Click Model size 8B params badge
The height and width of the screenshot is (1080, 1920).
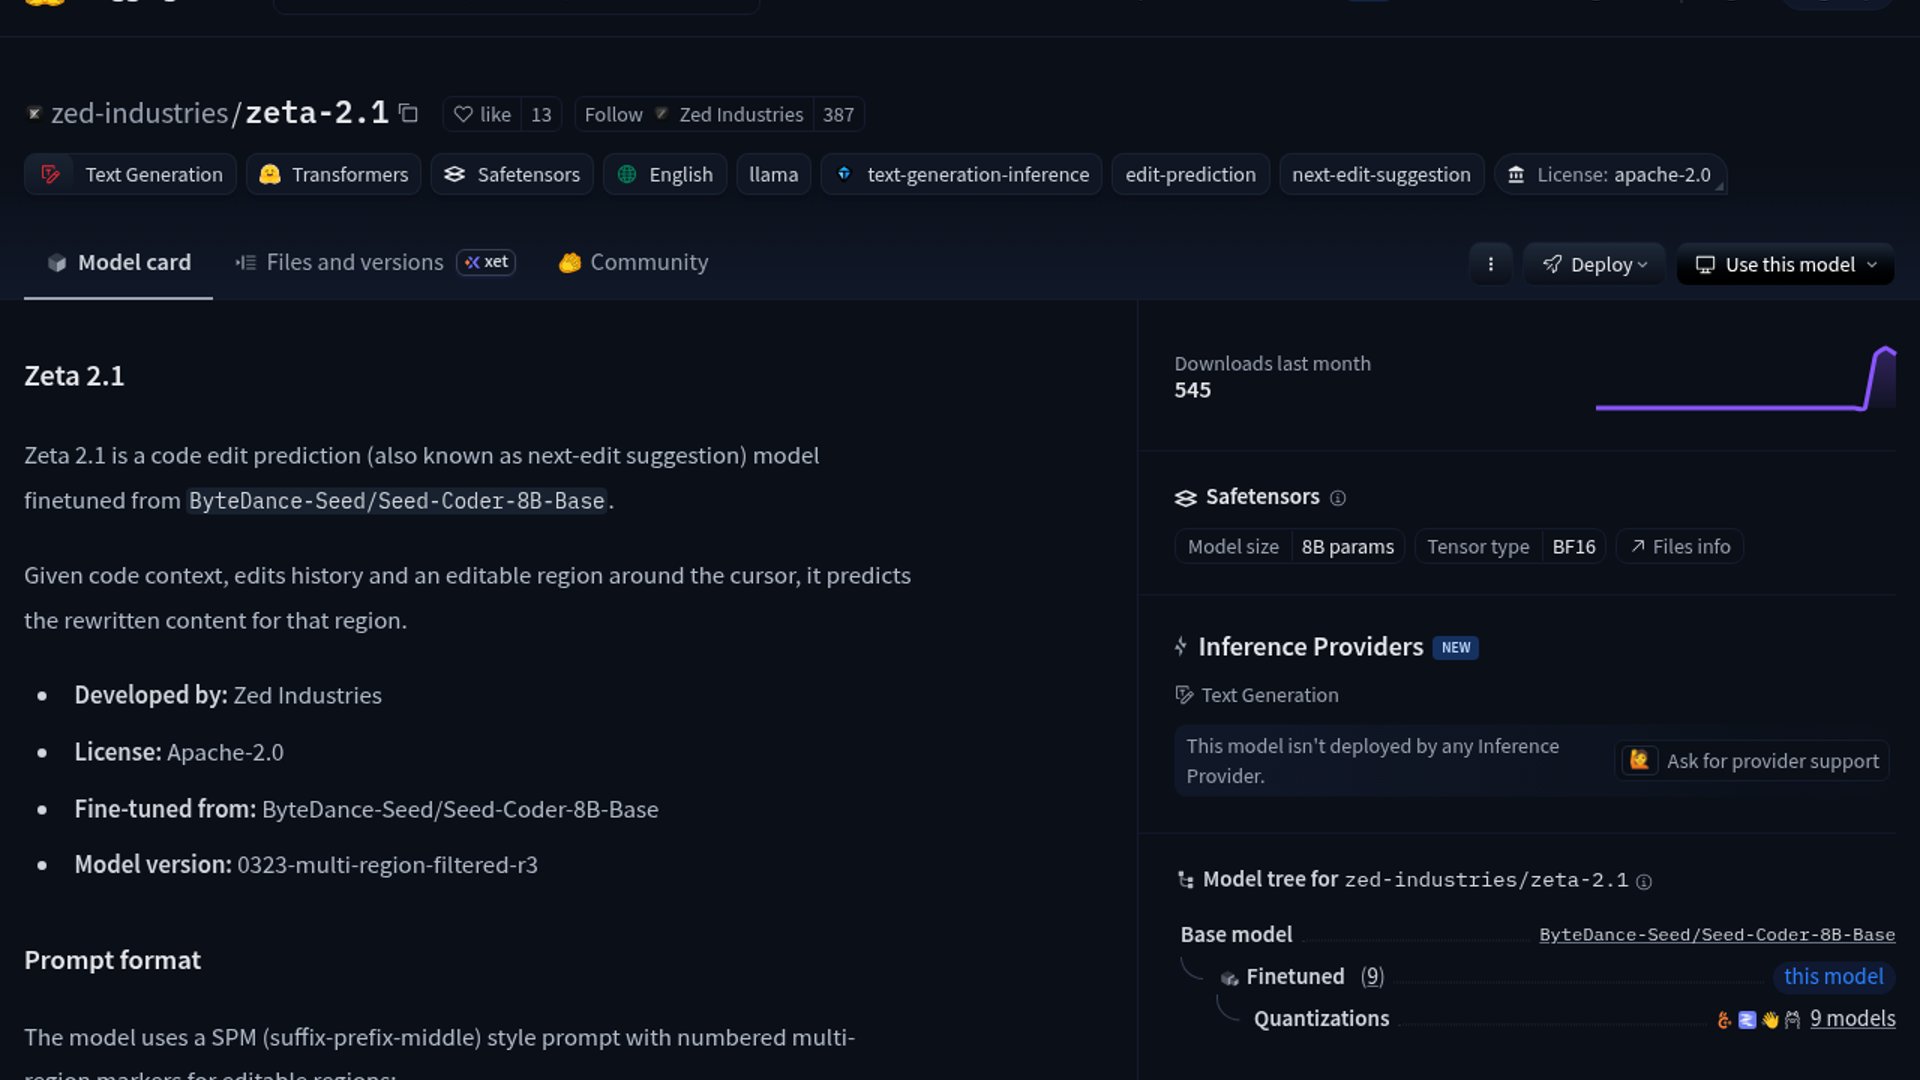pos(1290,546)
